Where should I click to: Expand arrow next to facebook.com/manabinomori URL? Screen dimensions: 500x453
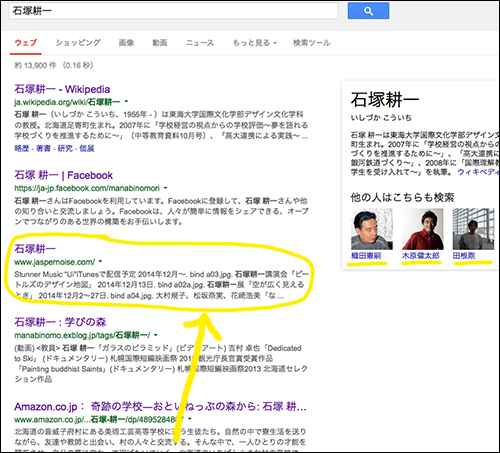click(165, 188)
